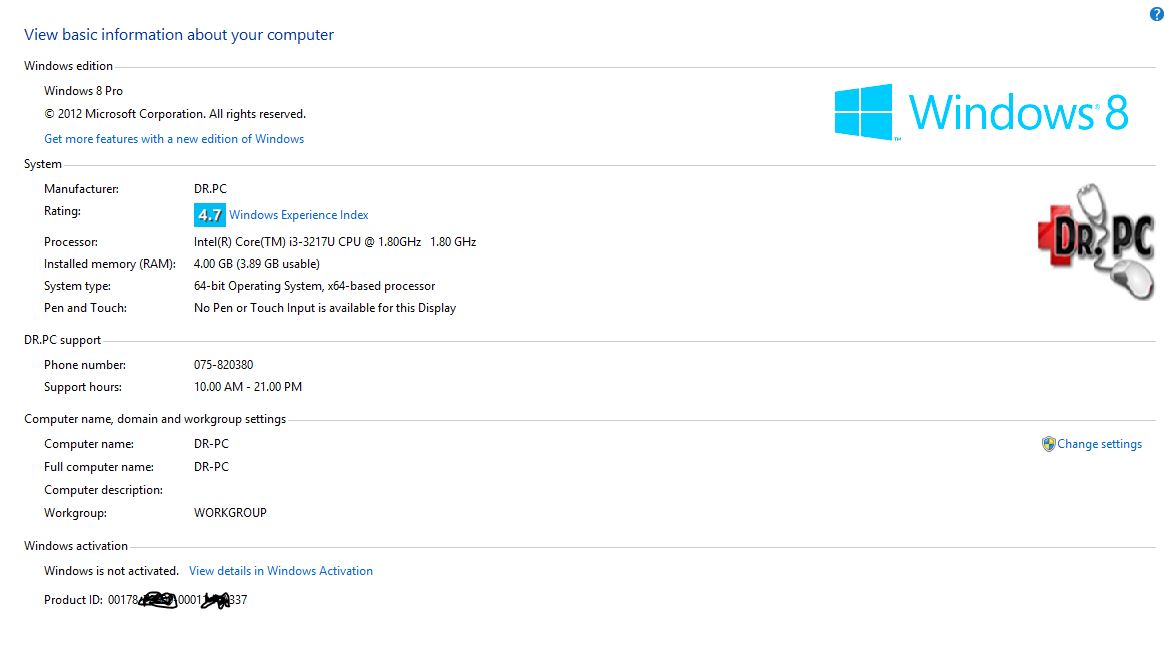Image resolution: width=1166 pixels, height=660 pixels.
Task: Click the support hours 10.00 AM - 21.00 PM
Action: 248,386
